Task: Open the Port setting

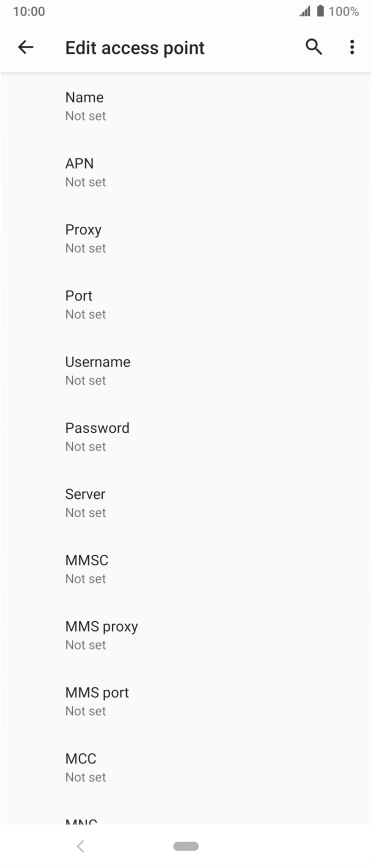Action: pos(186,304)
